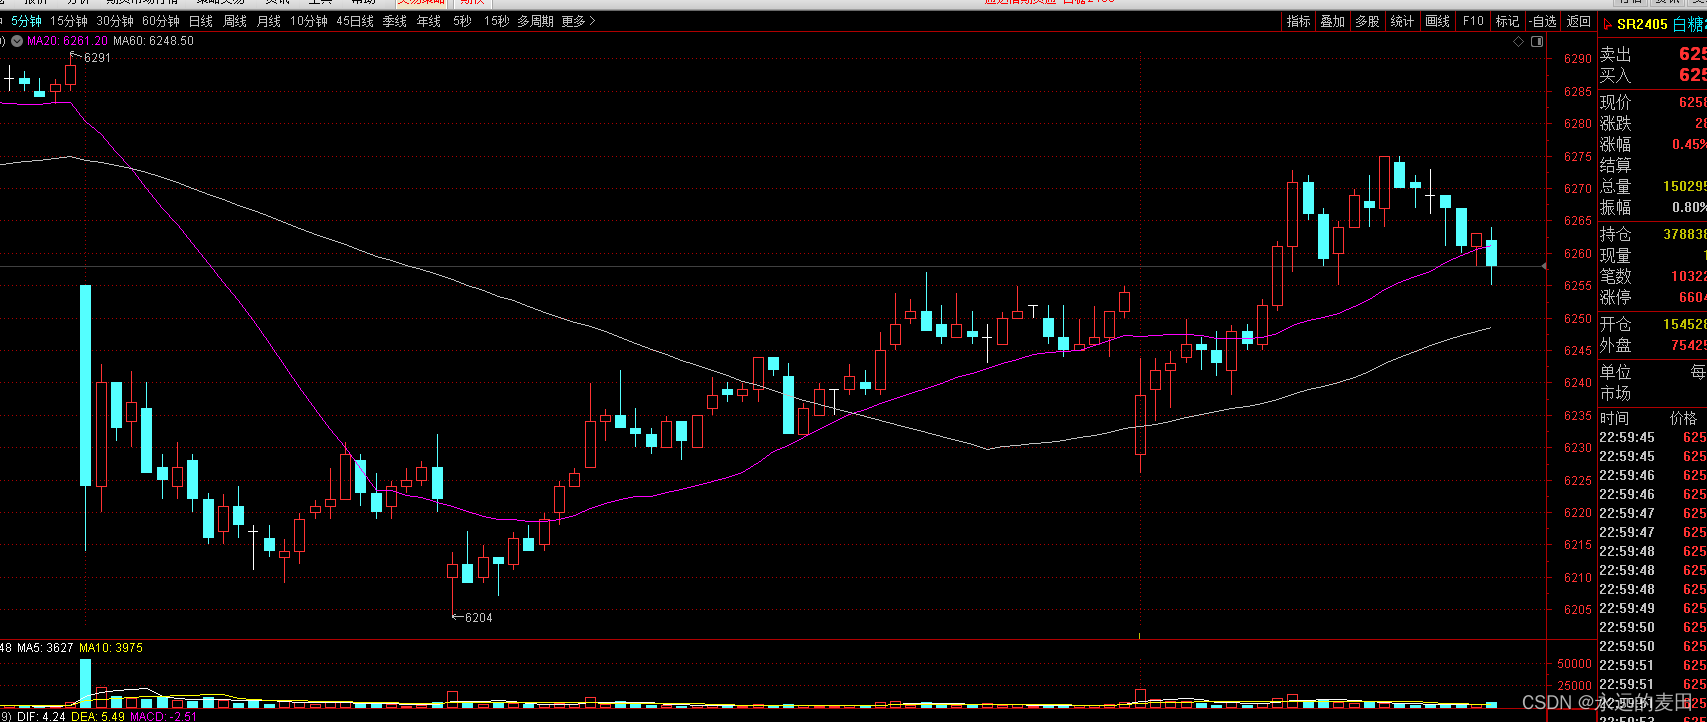Click the 涨停 limit-up row
The image size is (1707, 722).
click(1652, 297)
